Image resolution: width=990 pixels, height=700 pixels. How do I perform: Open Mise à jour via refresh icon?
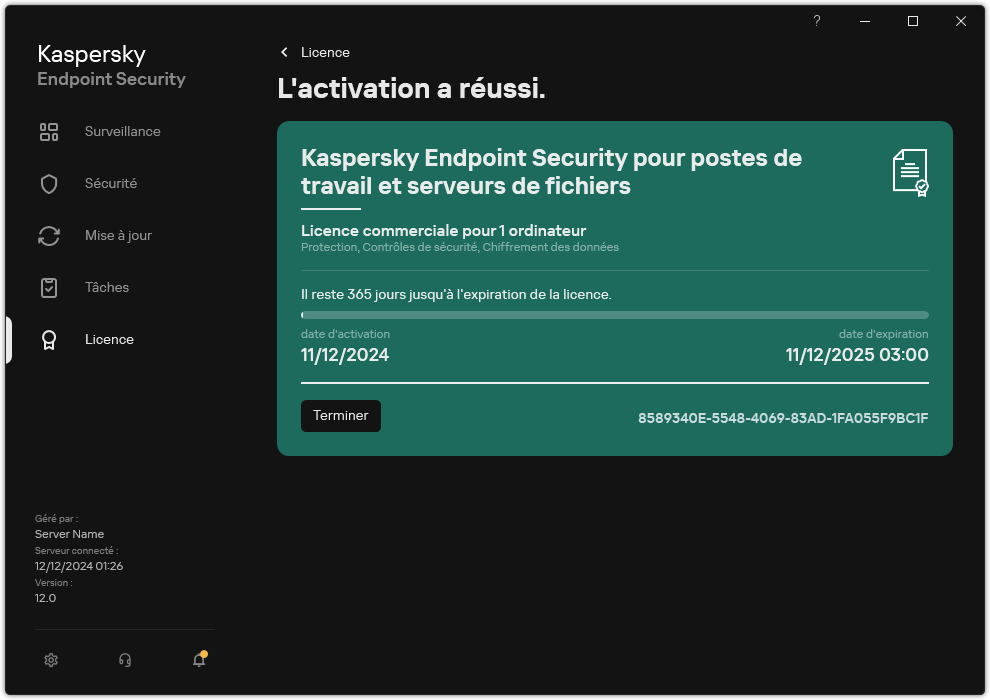click(x=49, y=235)
